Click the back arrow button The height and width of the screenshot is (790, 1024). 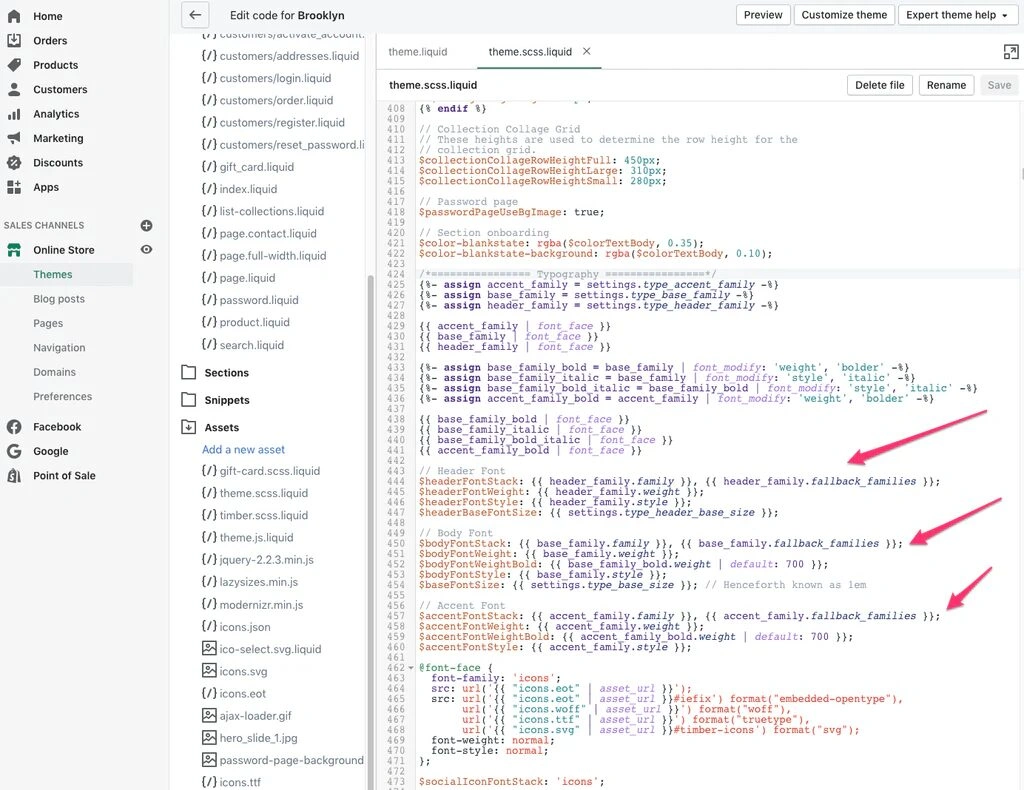[195, 15]
